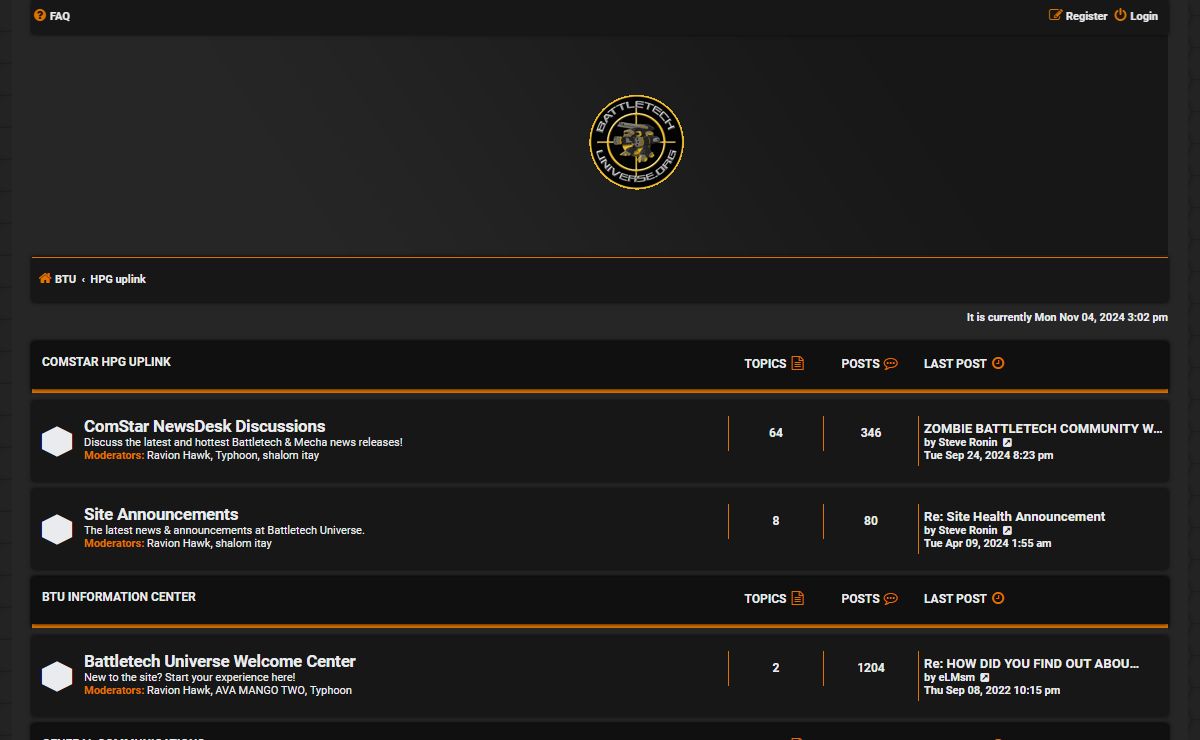The height and width of the screenshot is (740, 1200).
Task: View Steve Ronin profile in NewsDesk row
Action: tap(968, 442)
